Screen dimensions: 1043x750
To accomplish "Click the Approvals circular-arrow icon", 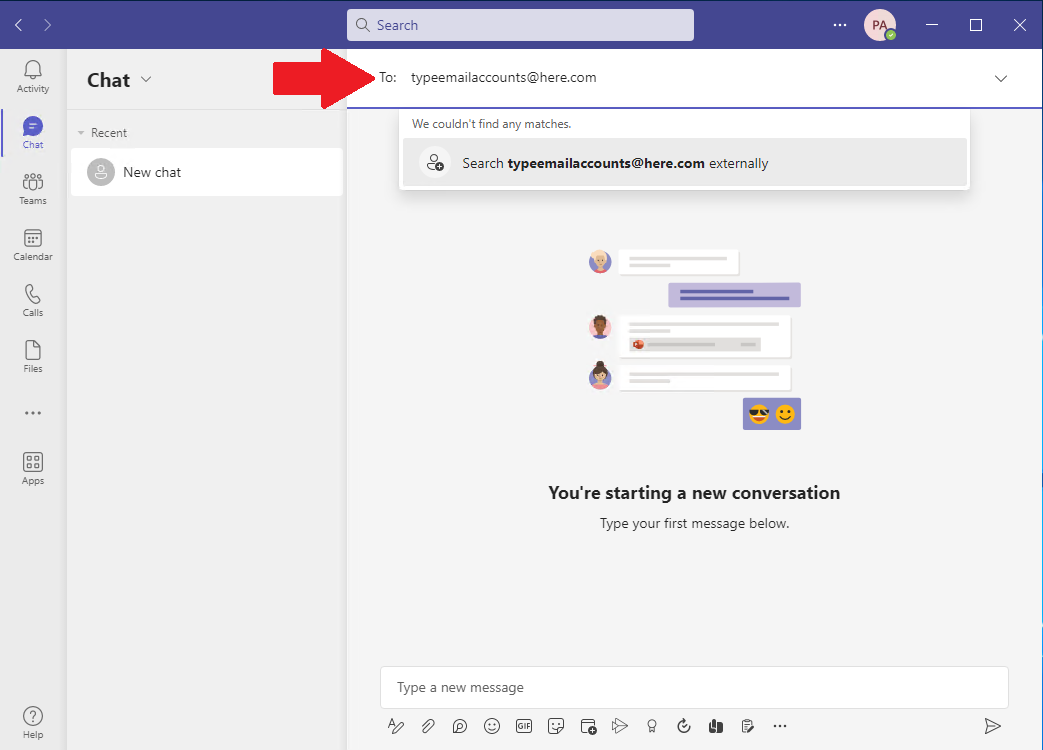I will pyautogui.click(x=684, y=726).
